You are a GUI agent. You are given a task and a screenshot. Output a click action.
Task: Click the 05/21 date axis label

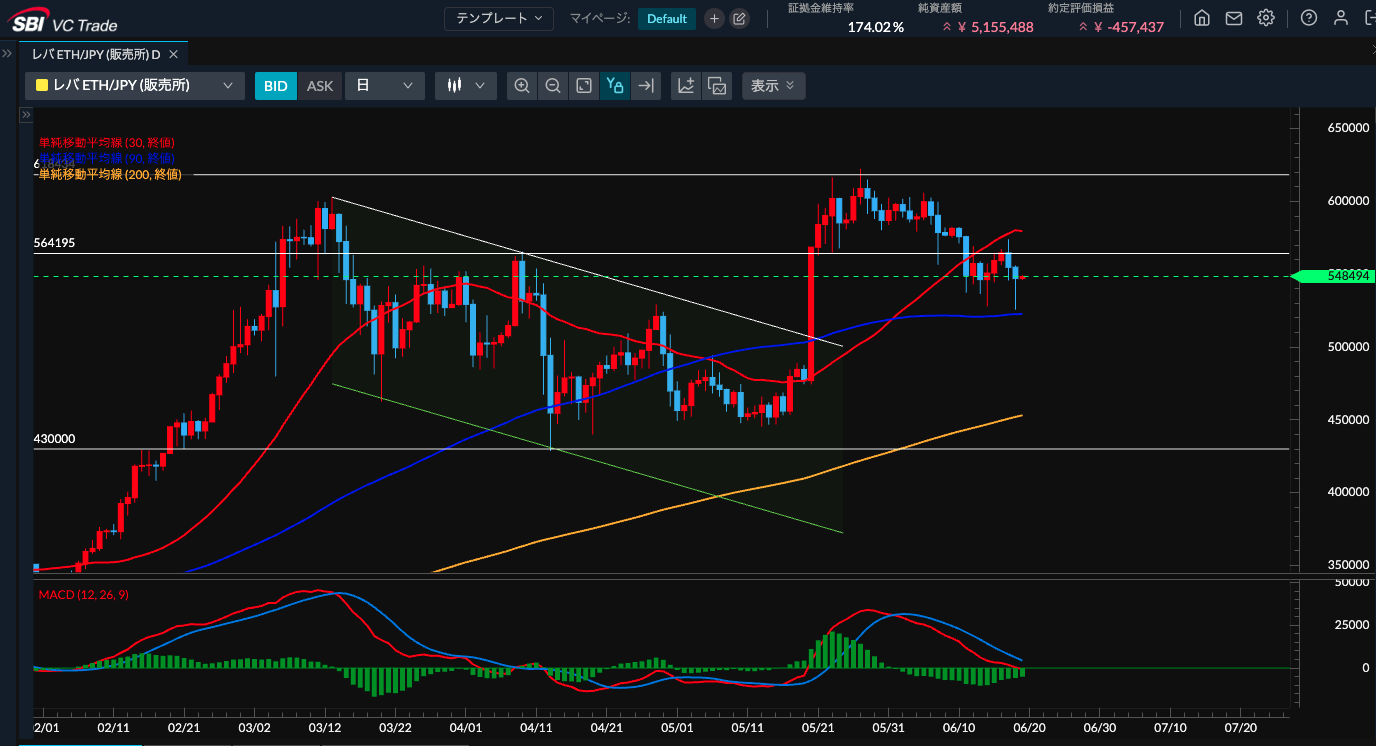click(818, 728)
